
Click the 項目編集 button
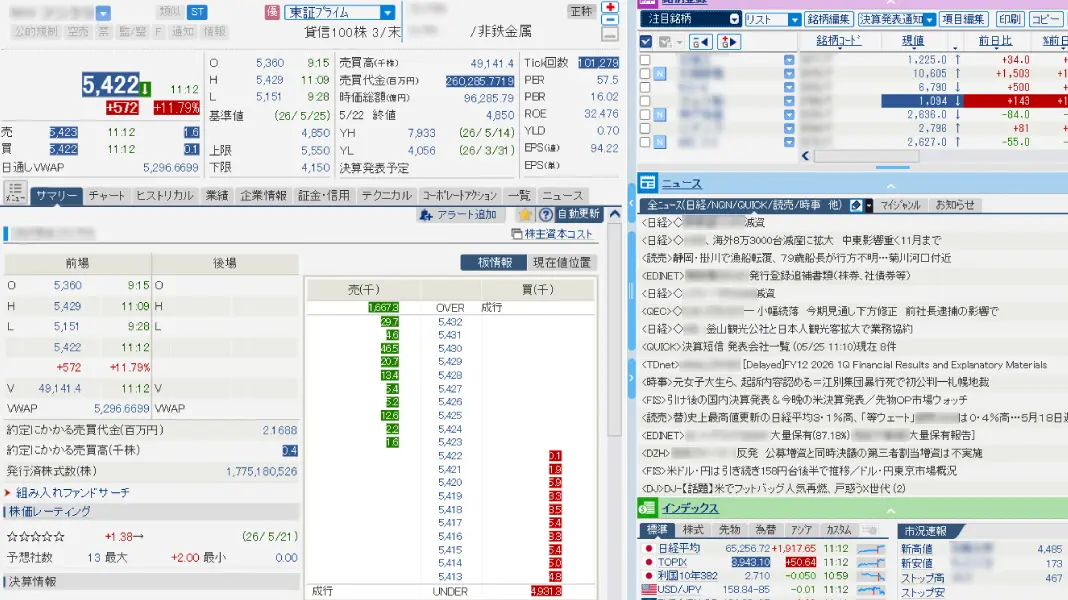coord(963,19)
